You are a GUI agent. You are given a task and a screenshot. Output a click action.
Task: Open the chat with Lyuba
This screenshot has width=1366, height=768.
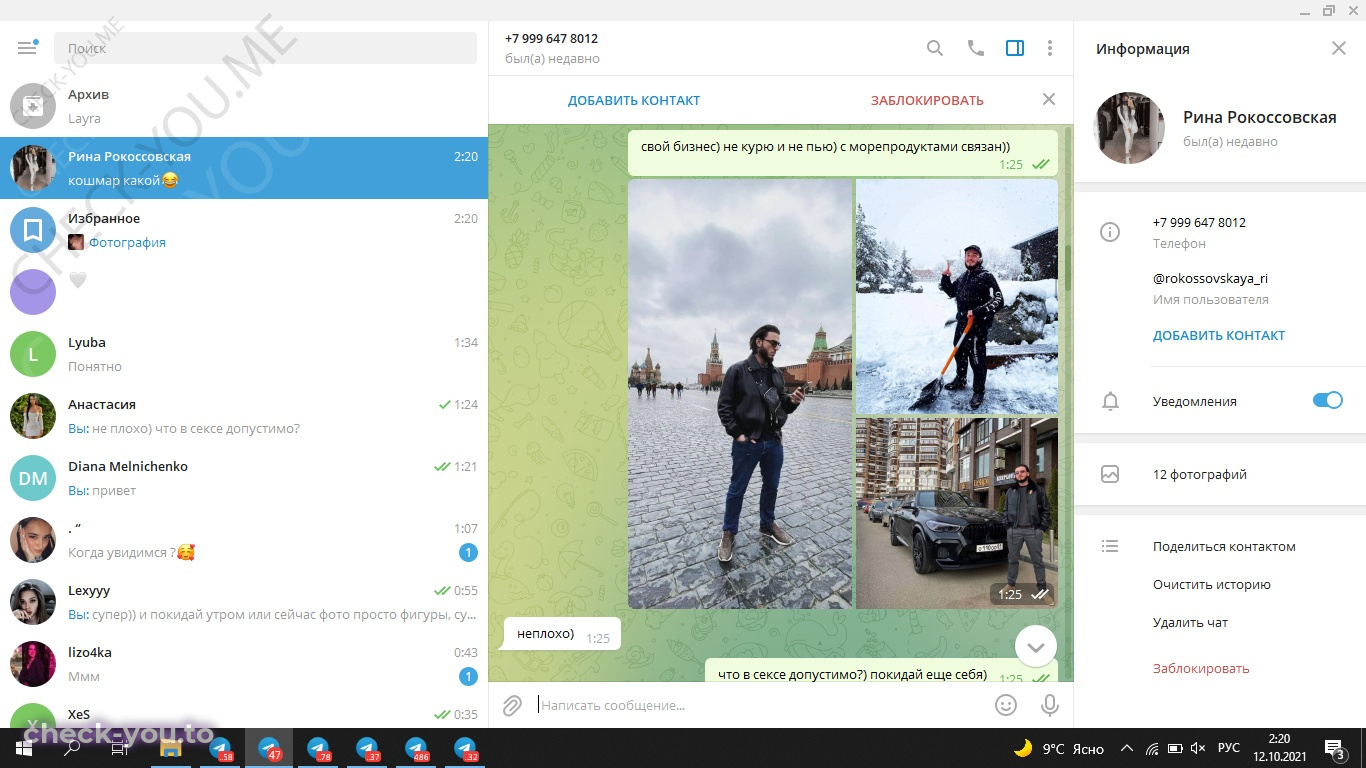(244, 354)
